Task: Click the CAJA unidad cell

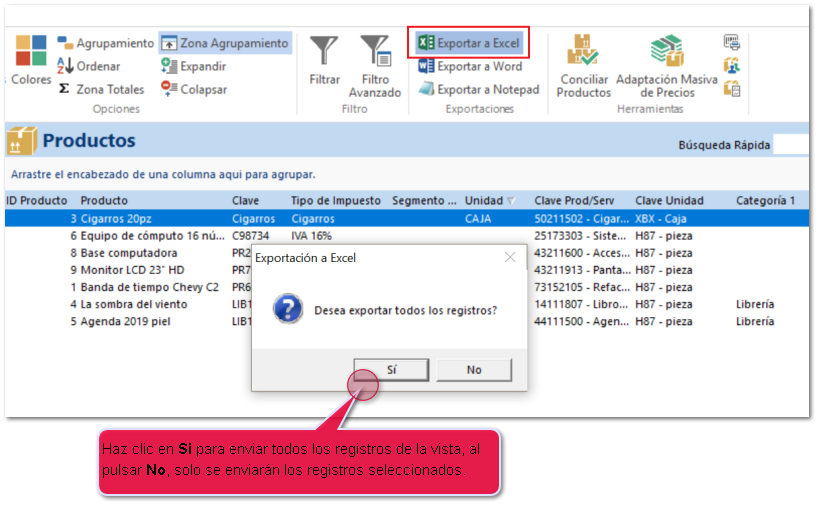Action: coord(478,218)
